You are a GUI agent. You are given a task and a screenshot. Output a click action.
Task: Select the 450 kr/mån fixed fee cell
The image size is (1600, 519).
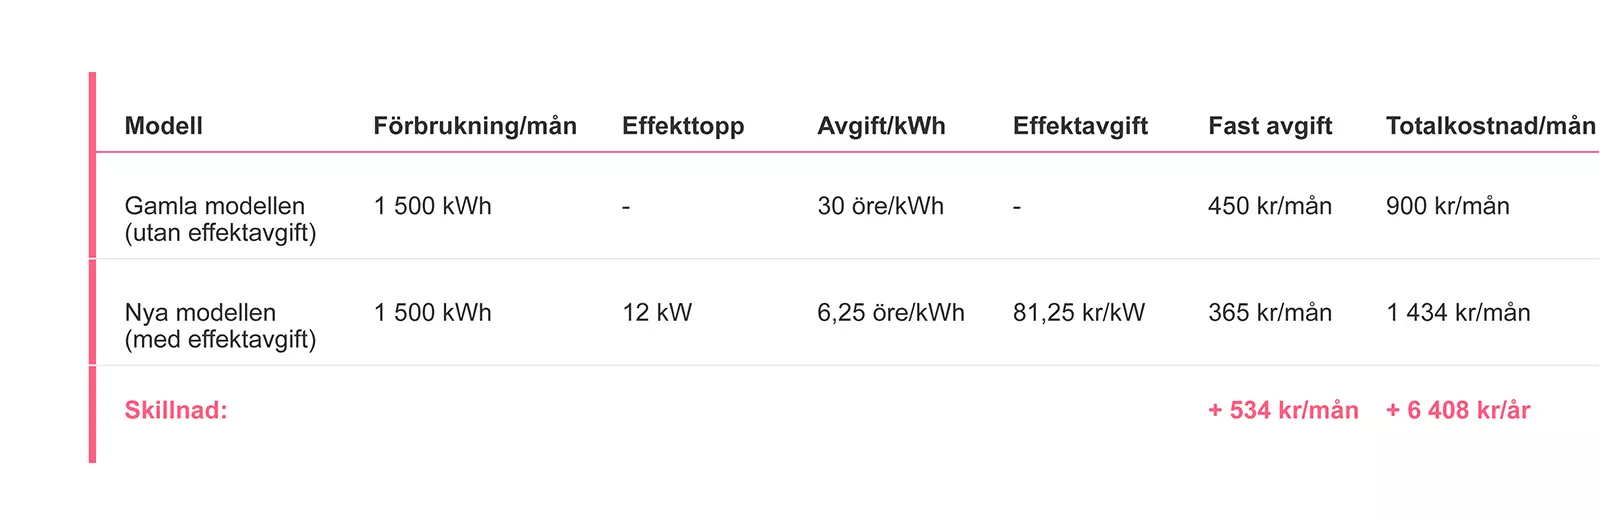(1270, 206)
